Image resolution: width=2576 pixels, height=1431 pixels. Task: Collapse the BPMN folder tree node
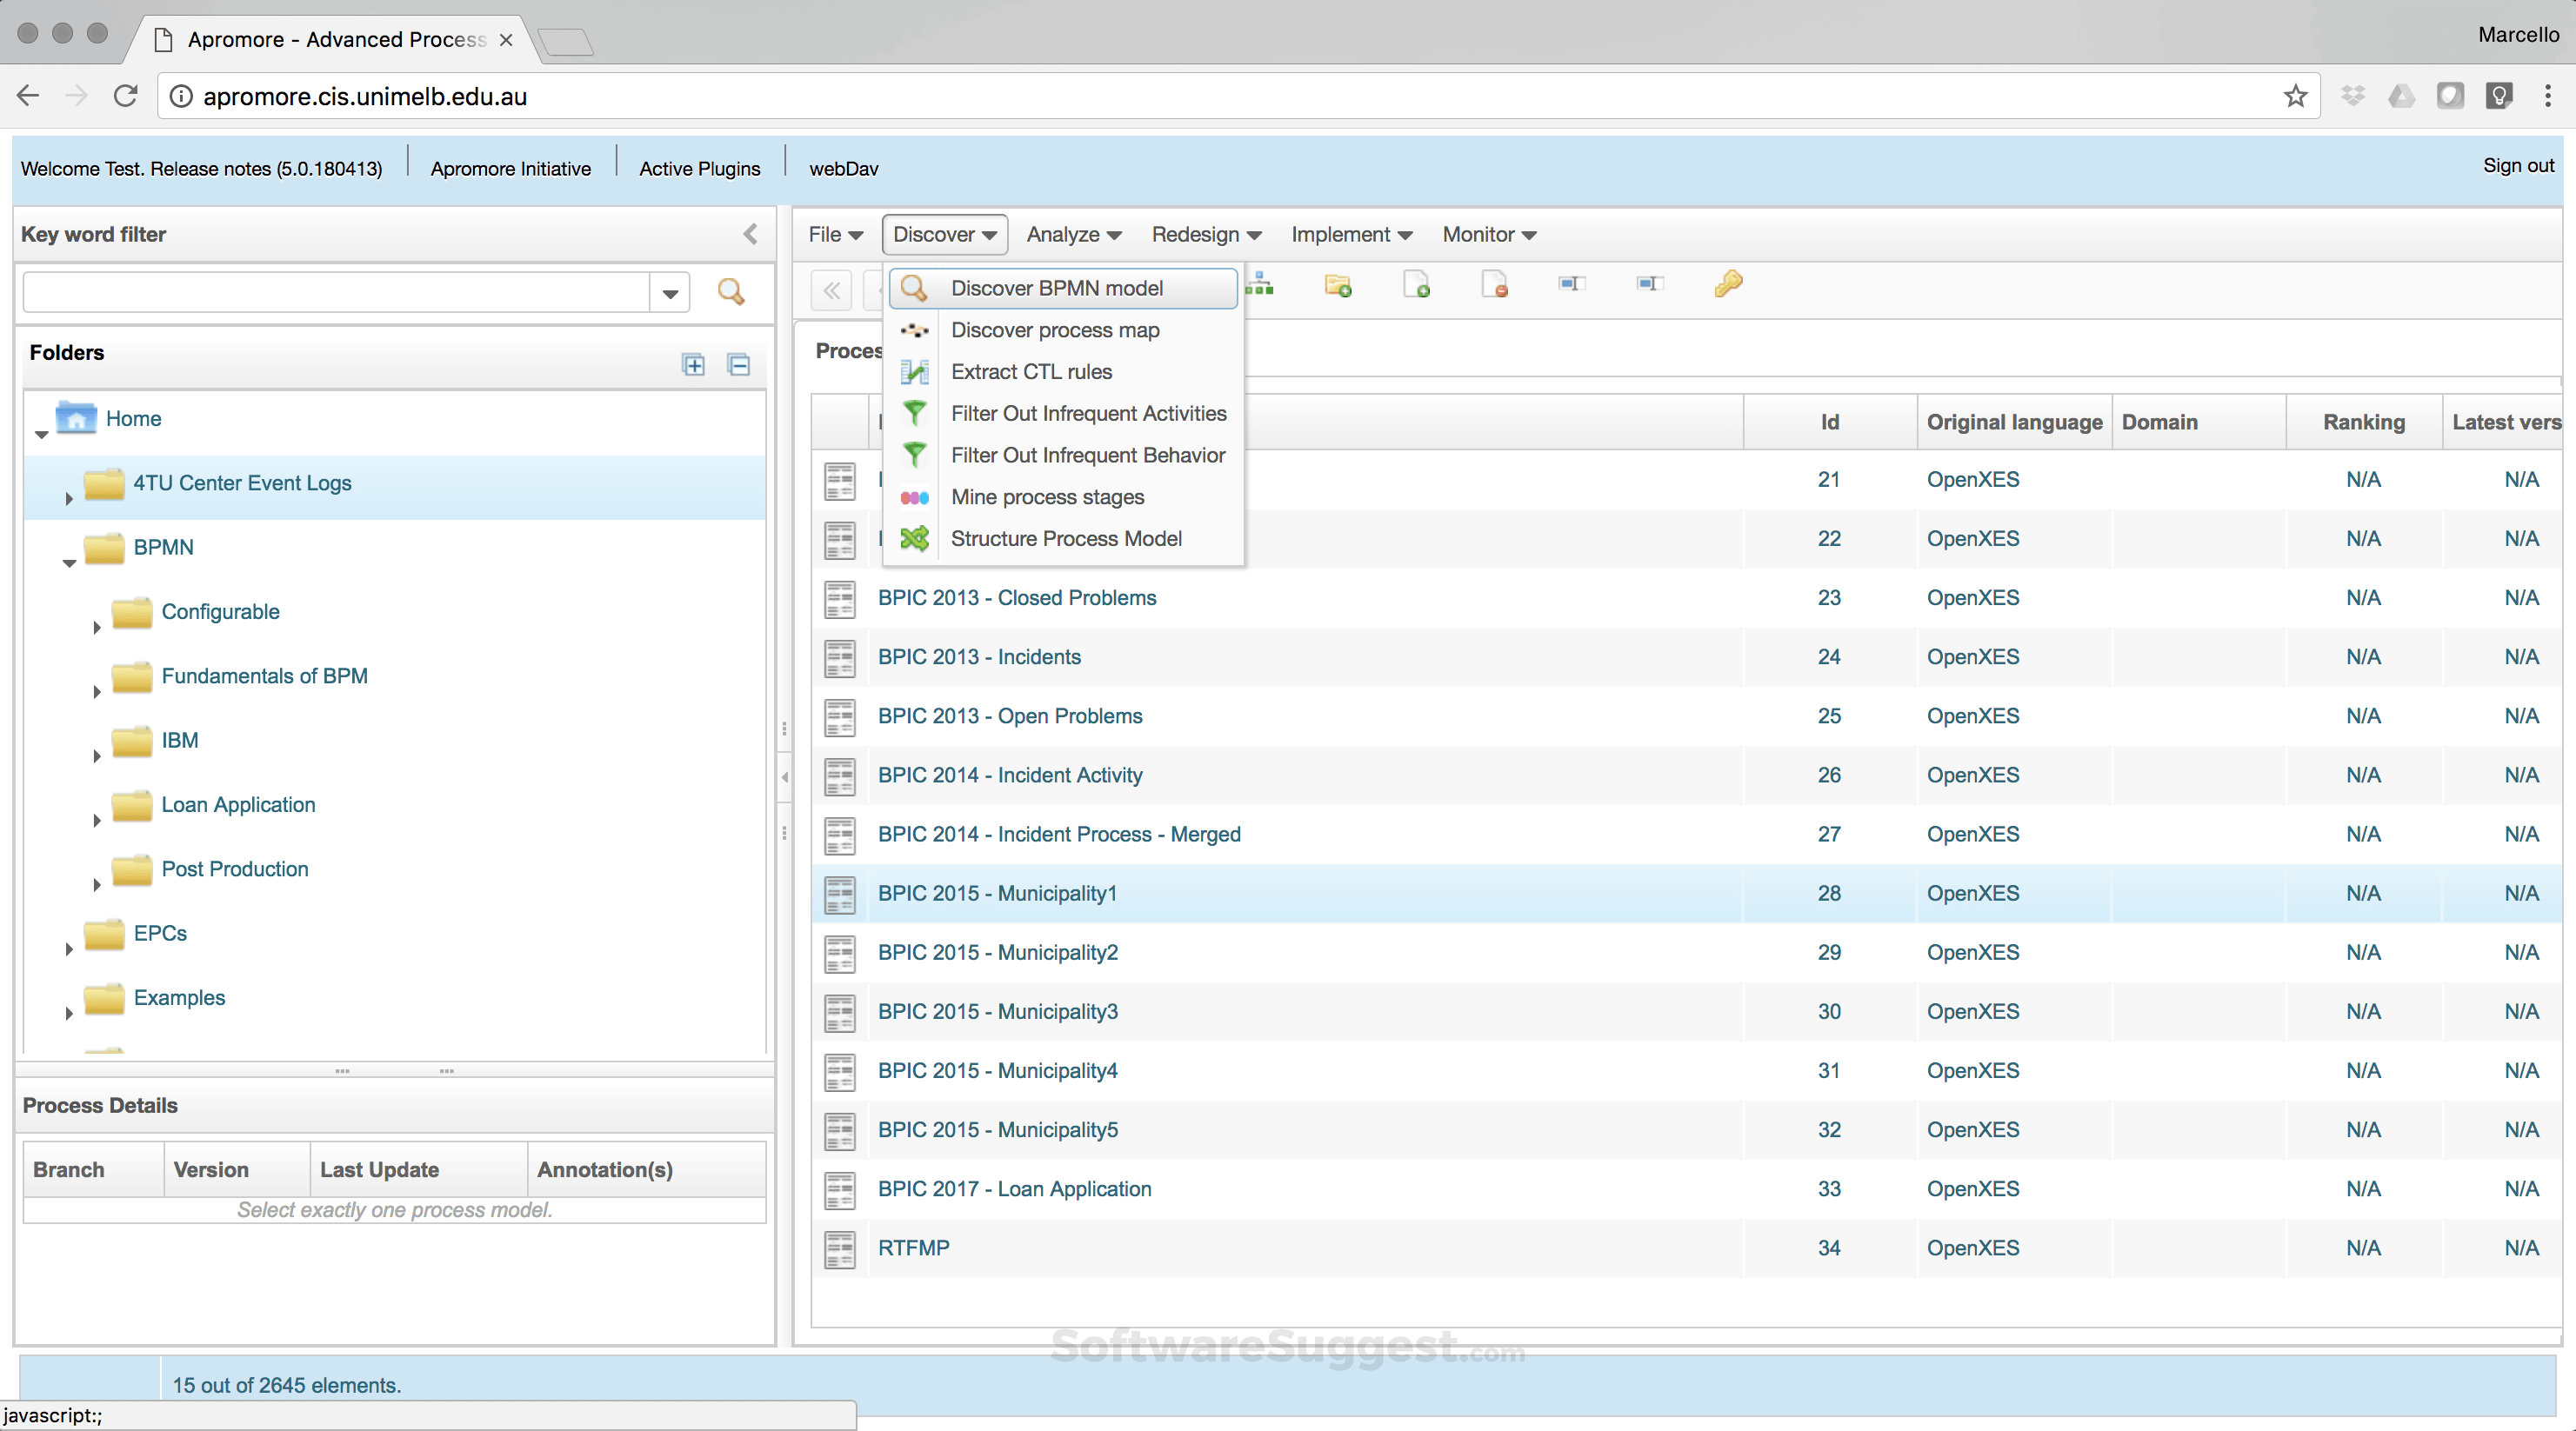pos(69,563)
